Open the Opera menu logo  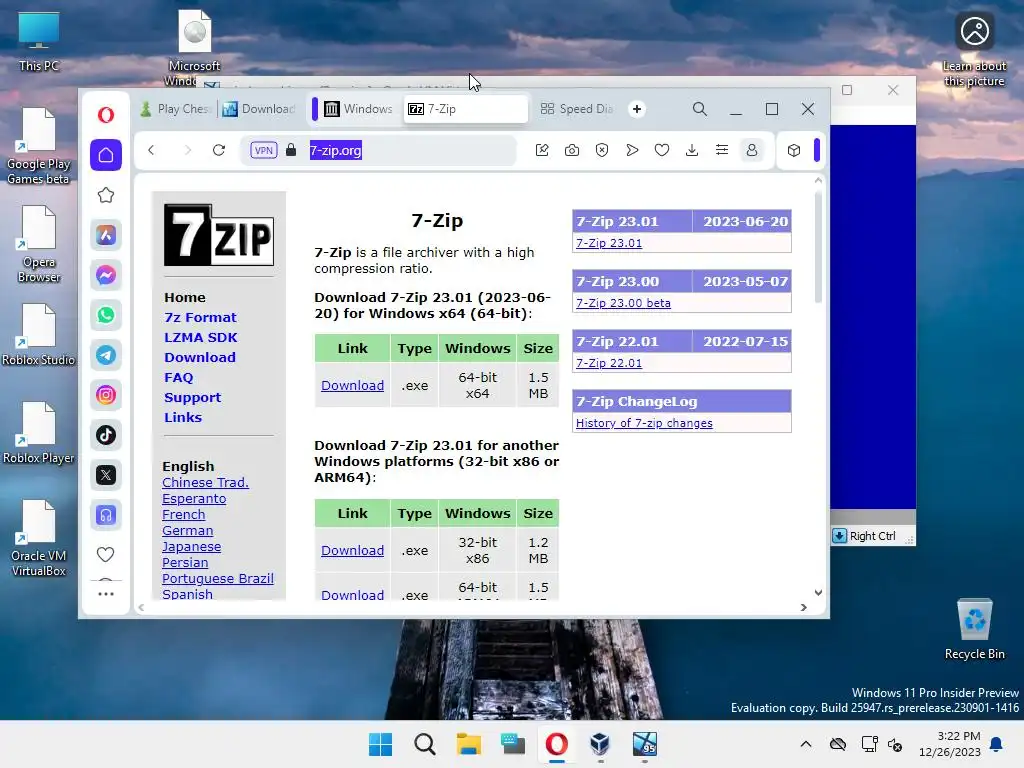tap(106, 115)
